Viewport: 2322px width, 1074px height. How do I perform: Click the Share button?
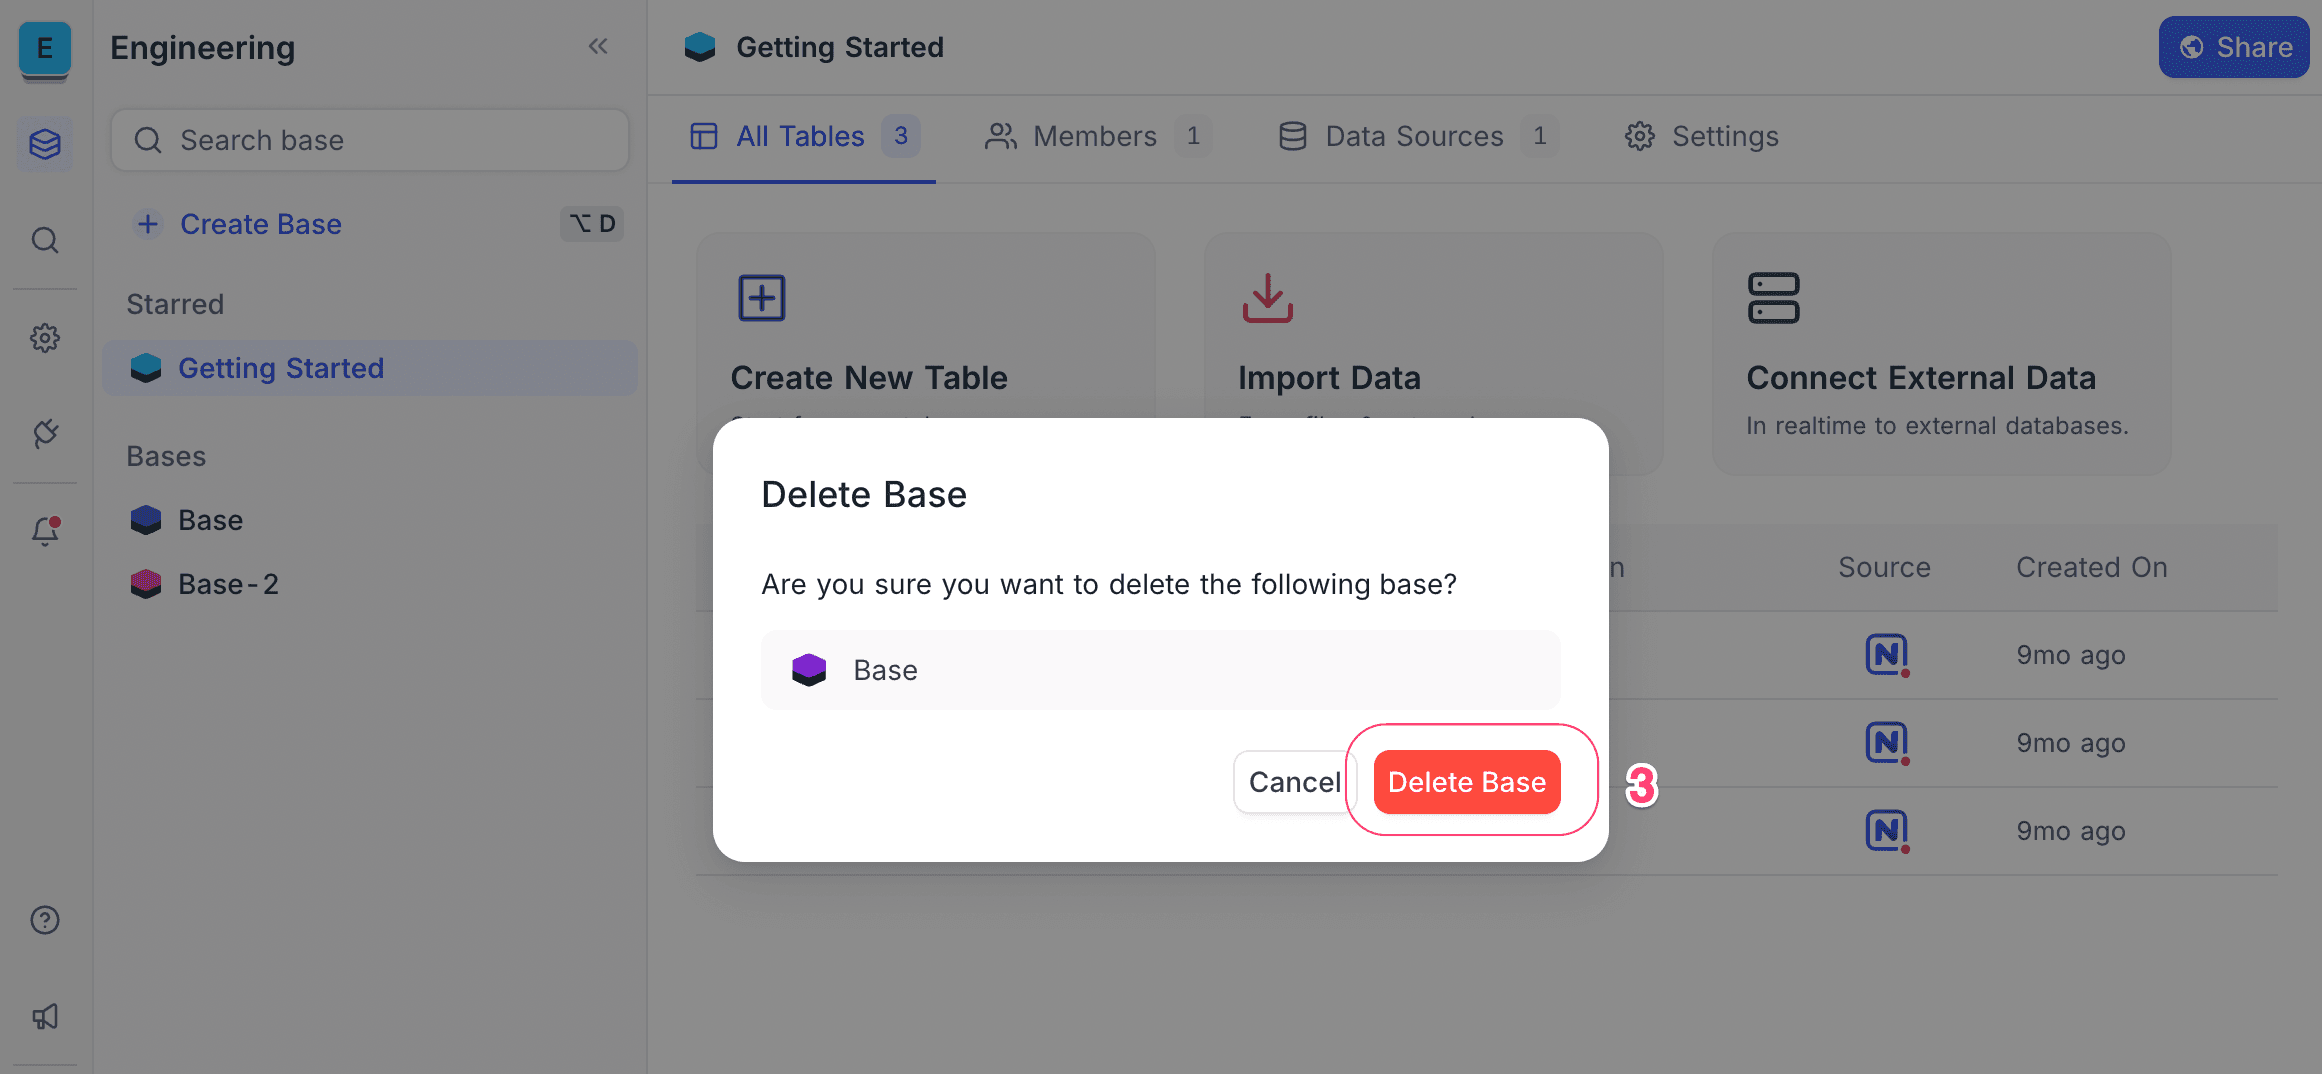[x=2233, y=46]
